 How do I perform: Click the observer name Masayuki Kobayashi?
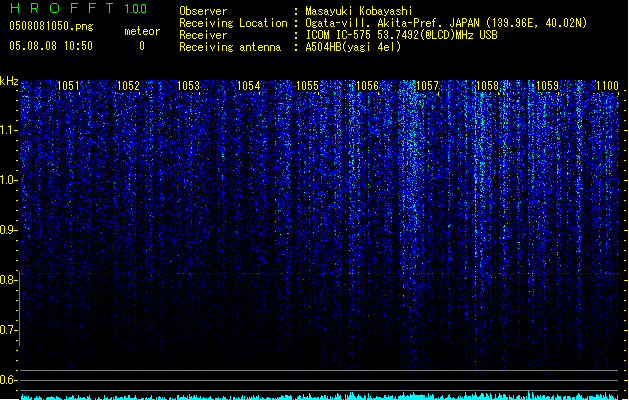pyautogui.click(x=359, y=11)
